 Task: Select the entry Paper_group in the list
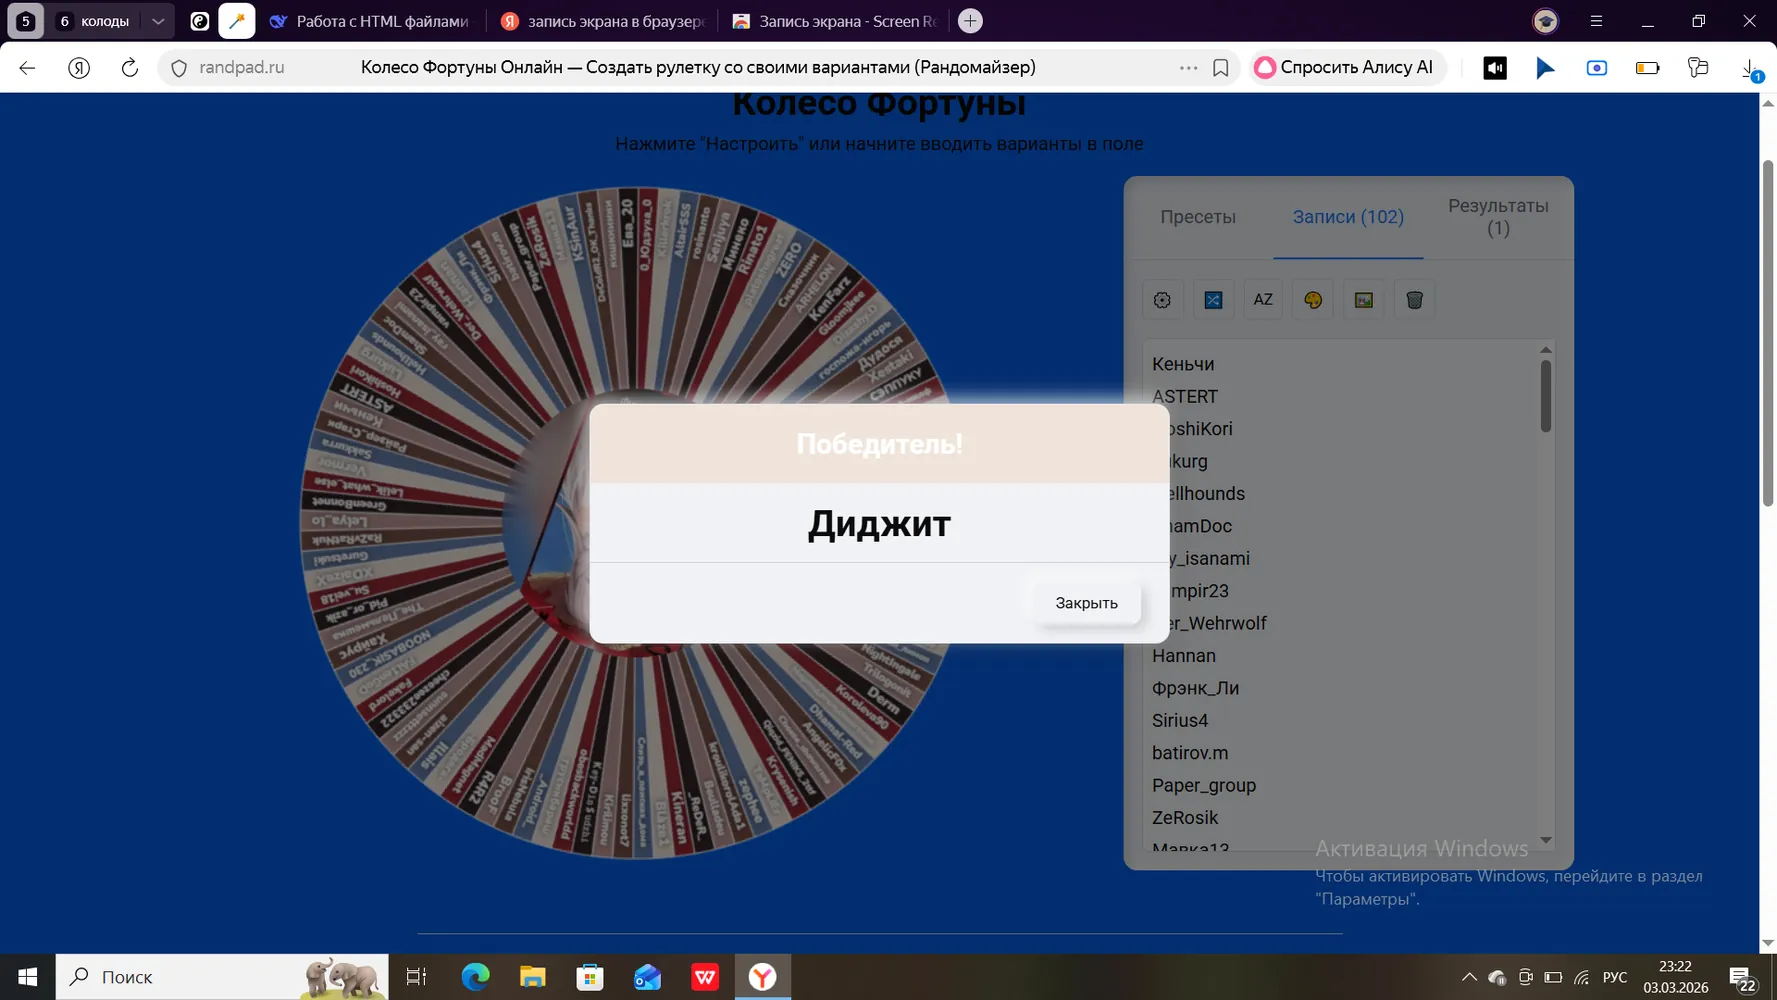[1204, 786]
